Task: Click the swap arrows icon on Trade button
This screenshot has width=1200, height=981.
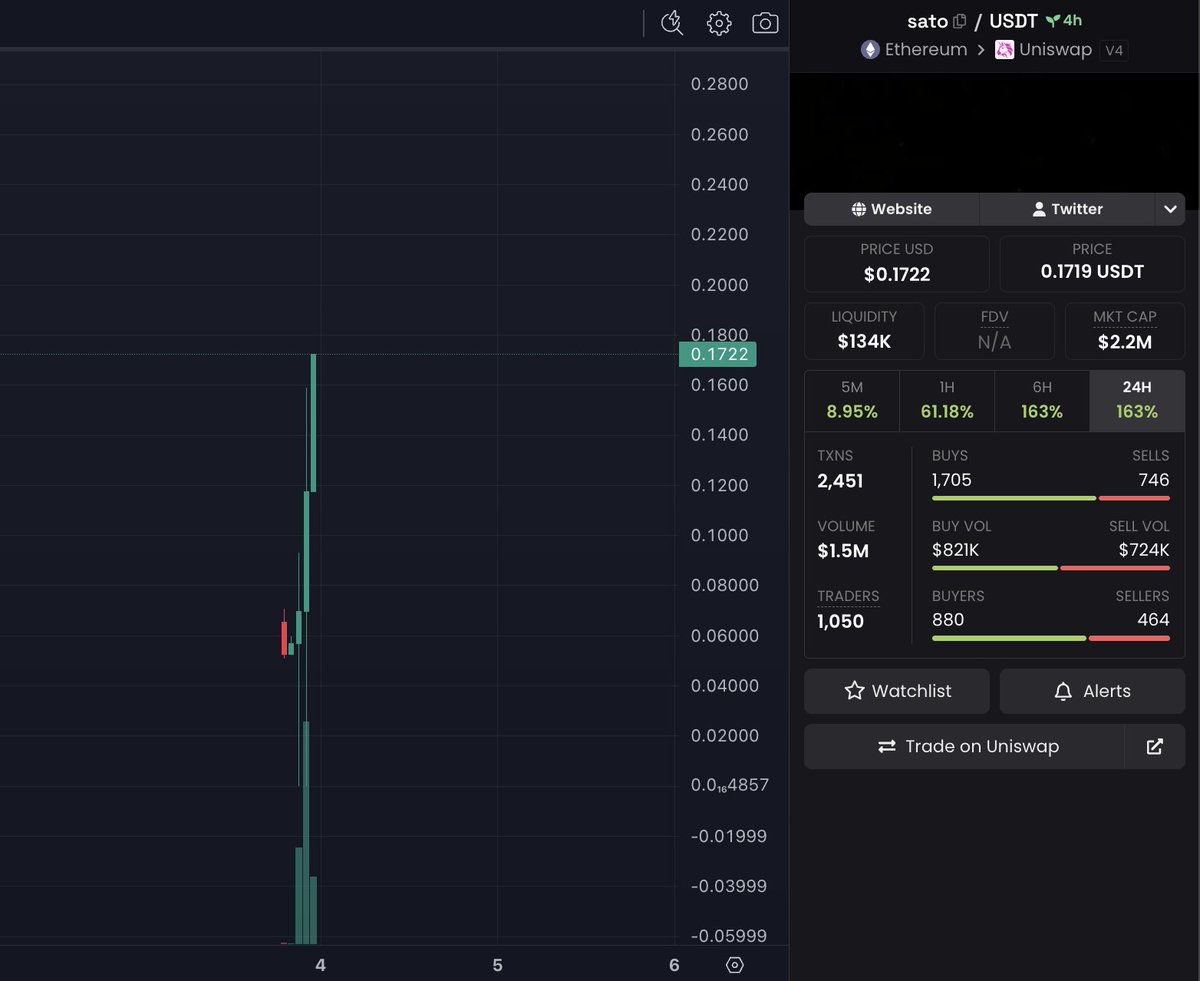Action: point(887,746)
